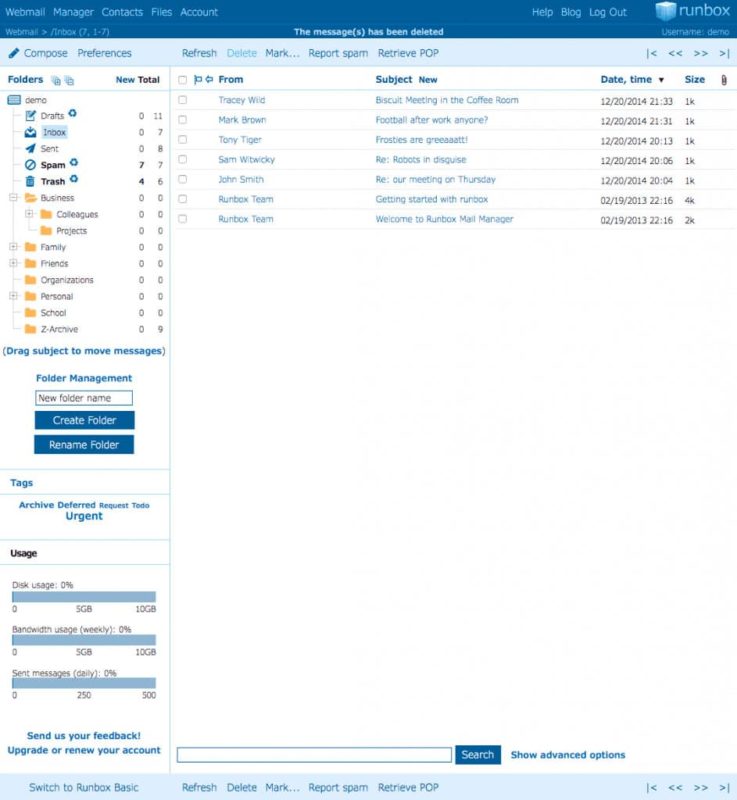737x800 pixels.
Task: Check the Sam Witwicky message checkbox
Action: pyautogui.click(x=183, y=159)
